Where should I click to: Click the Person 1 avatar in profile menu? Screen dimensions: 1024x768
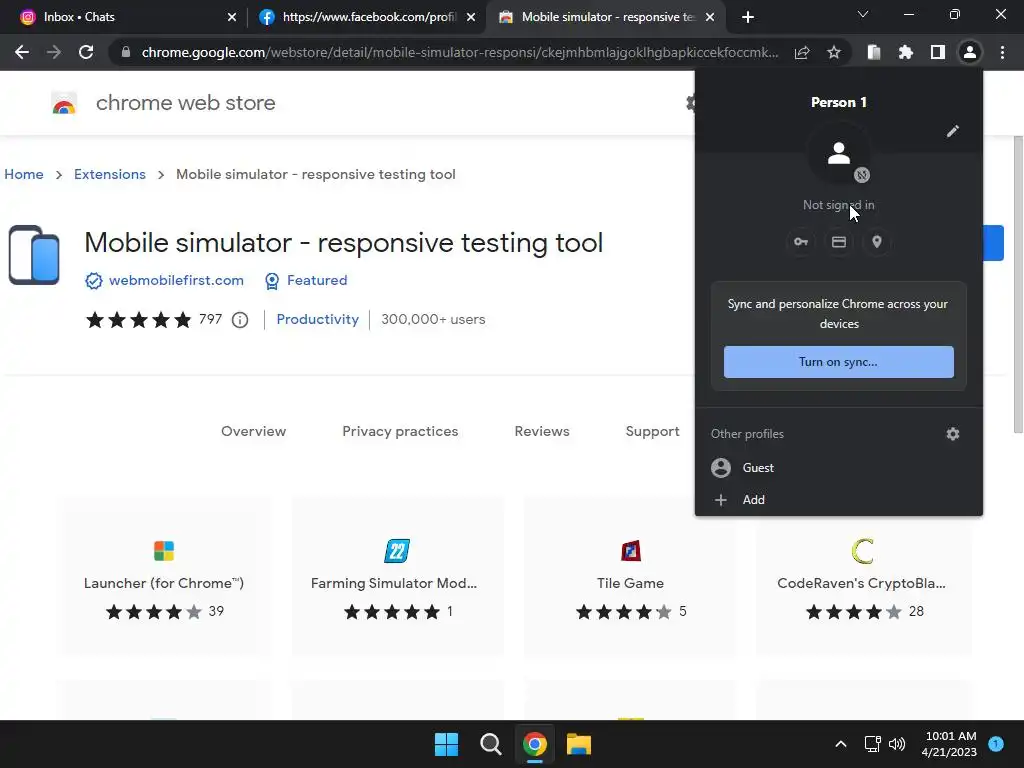coord(839,155)
